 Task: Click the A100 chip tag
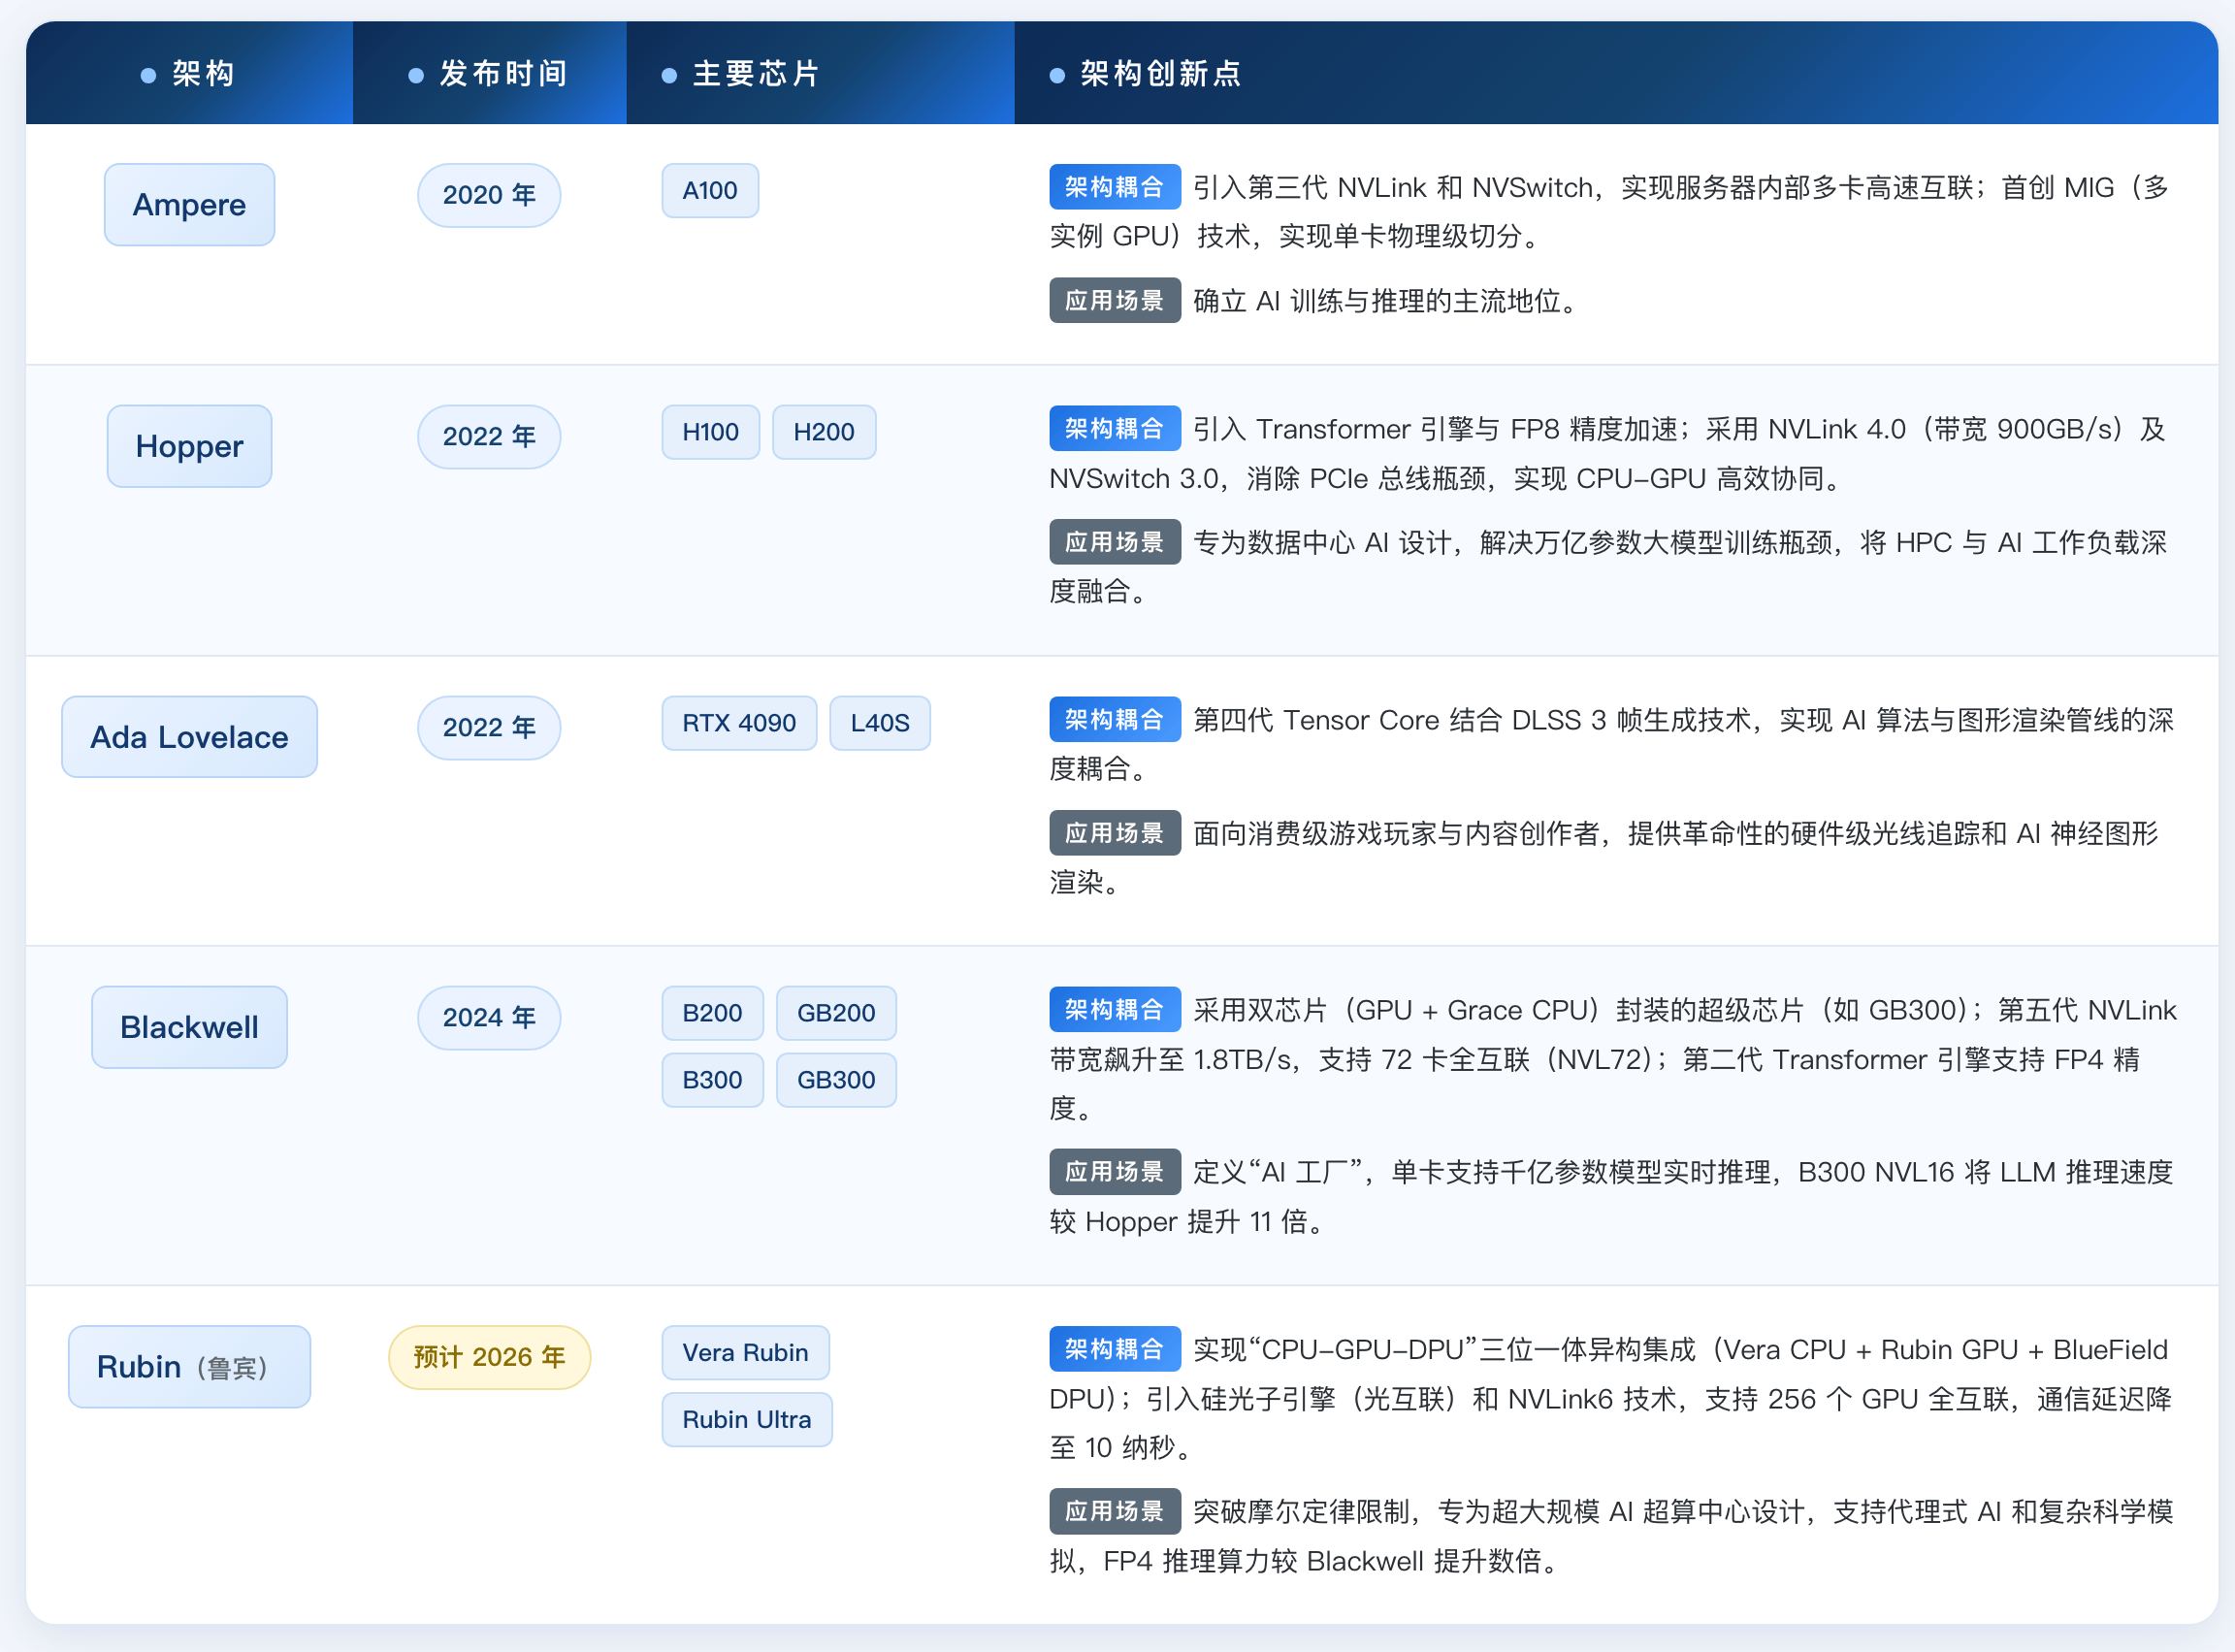point(710,190)
